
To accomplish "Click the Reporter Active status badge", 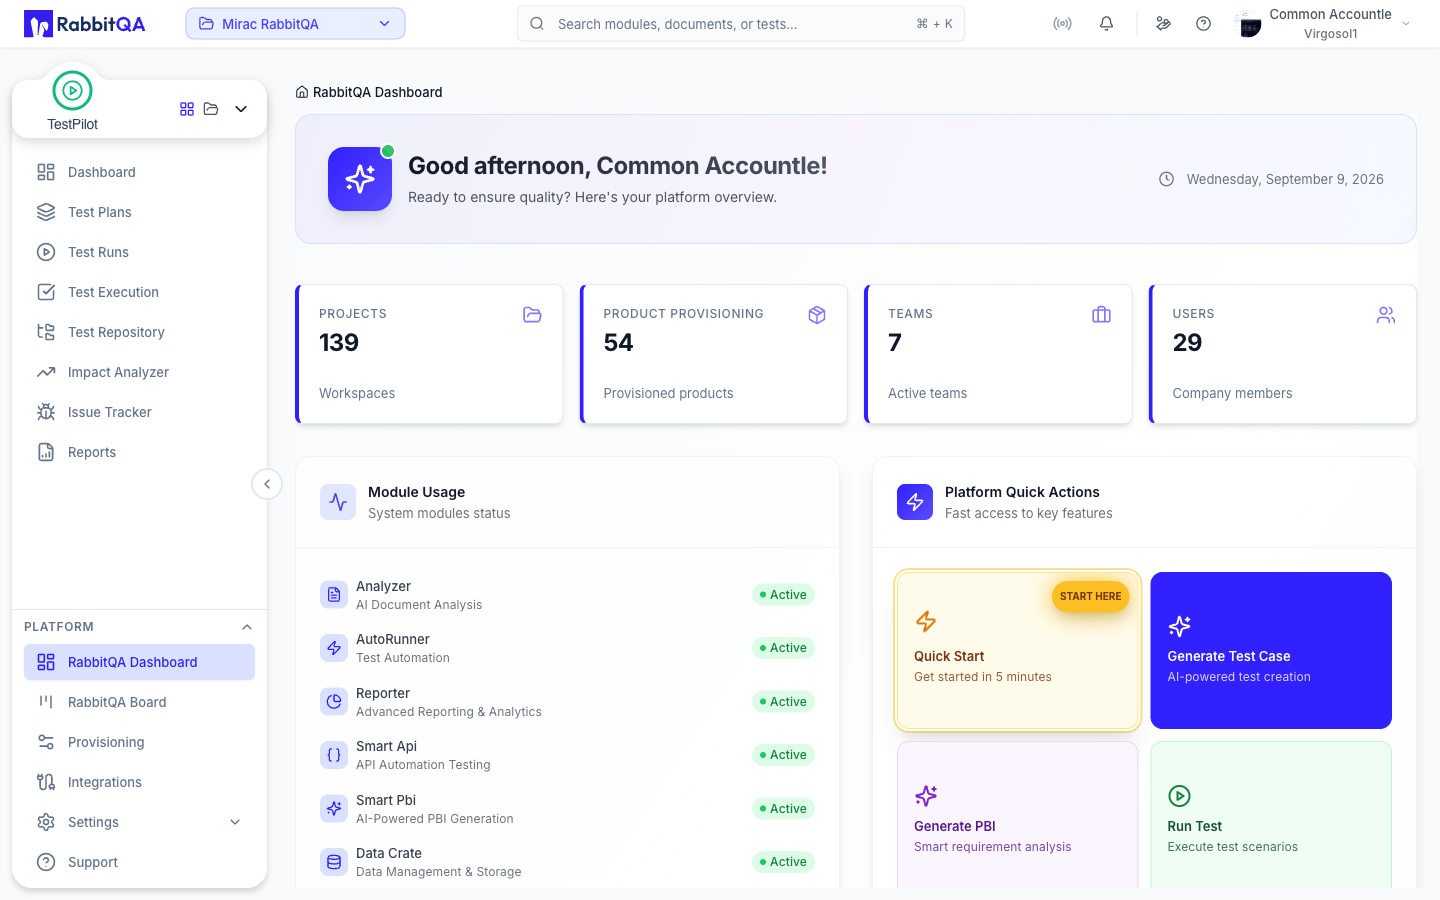I will coord(783,702).
